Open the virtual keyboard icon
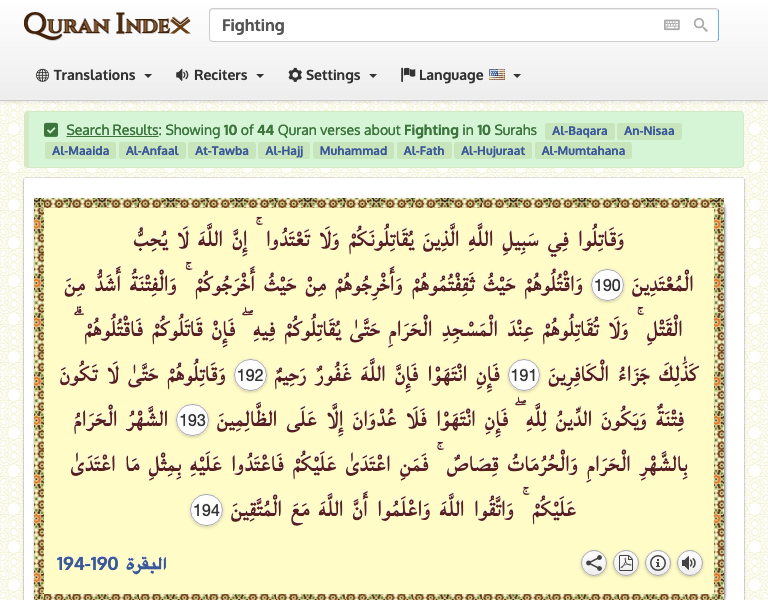Viewport: 768px width, 600px height. pos(672,25)
